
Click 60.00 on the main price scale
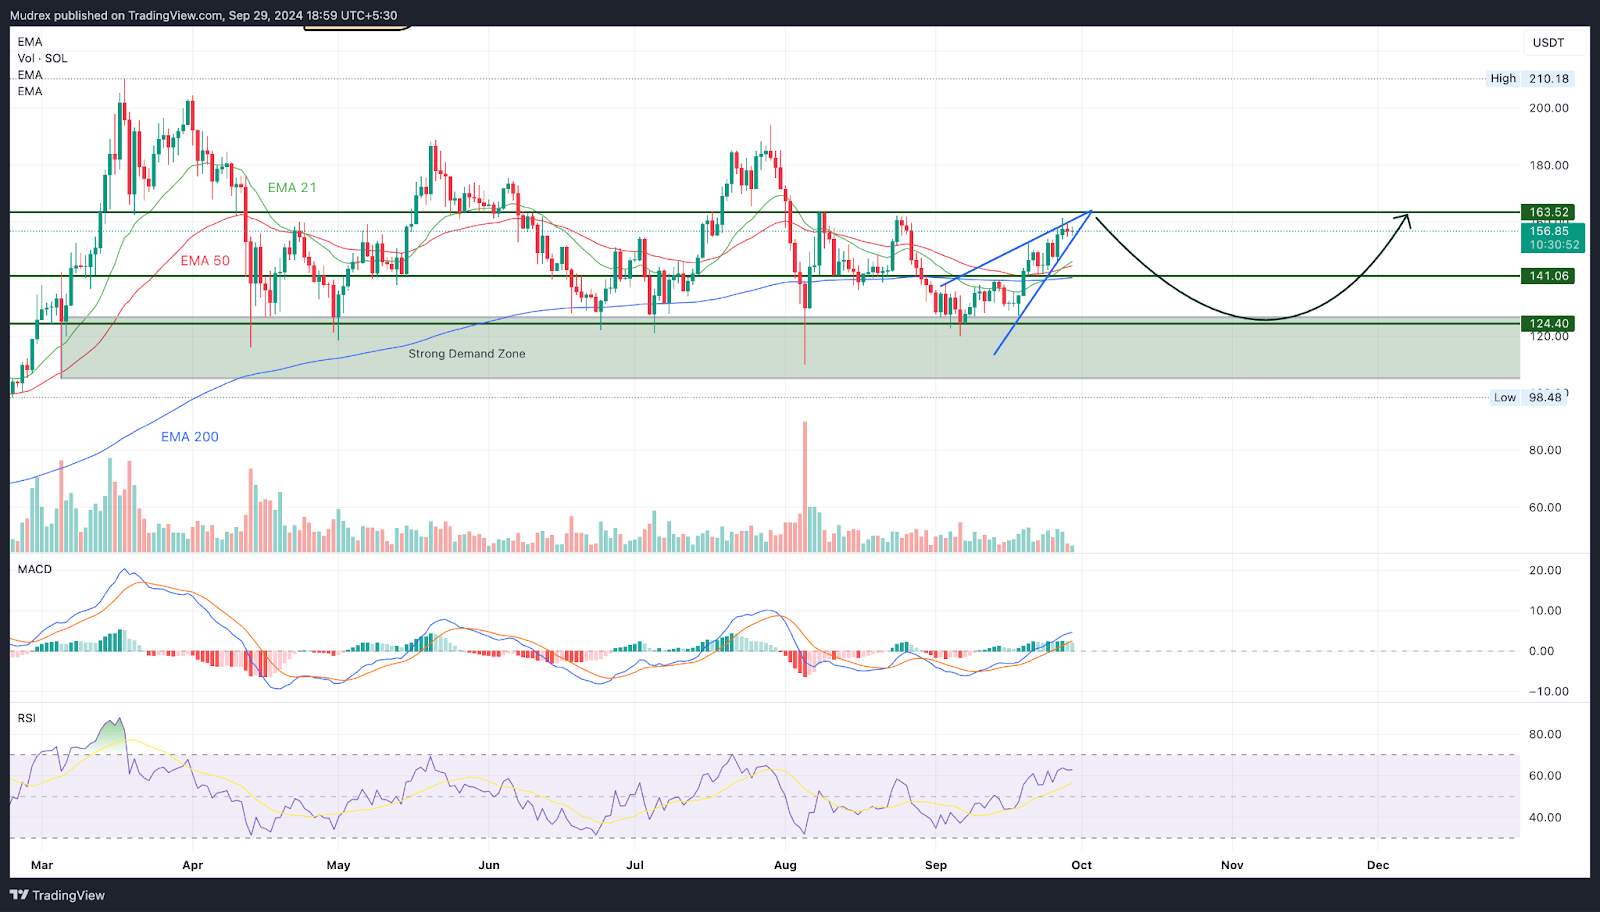[1545, 507]
